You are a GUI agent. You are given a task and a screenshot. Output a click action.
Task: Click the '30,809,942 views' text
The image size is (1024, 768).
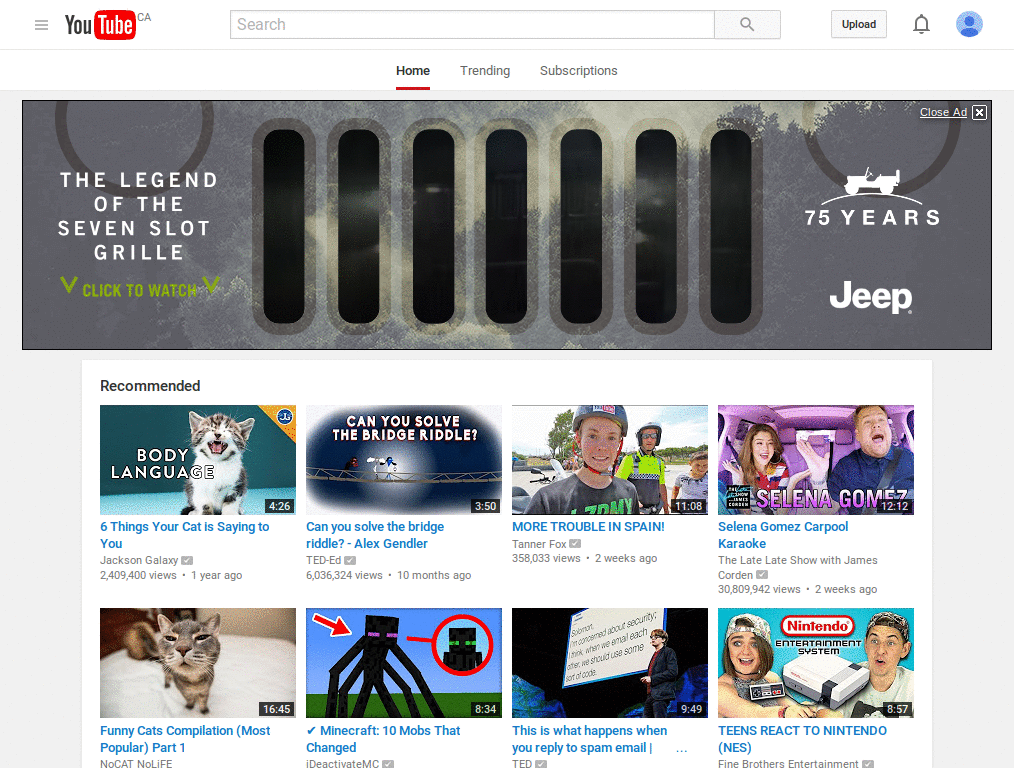759,589
